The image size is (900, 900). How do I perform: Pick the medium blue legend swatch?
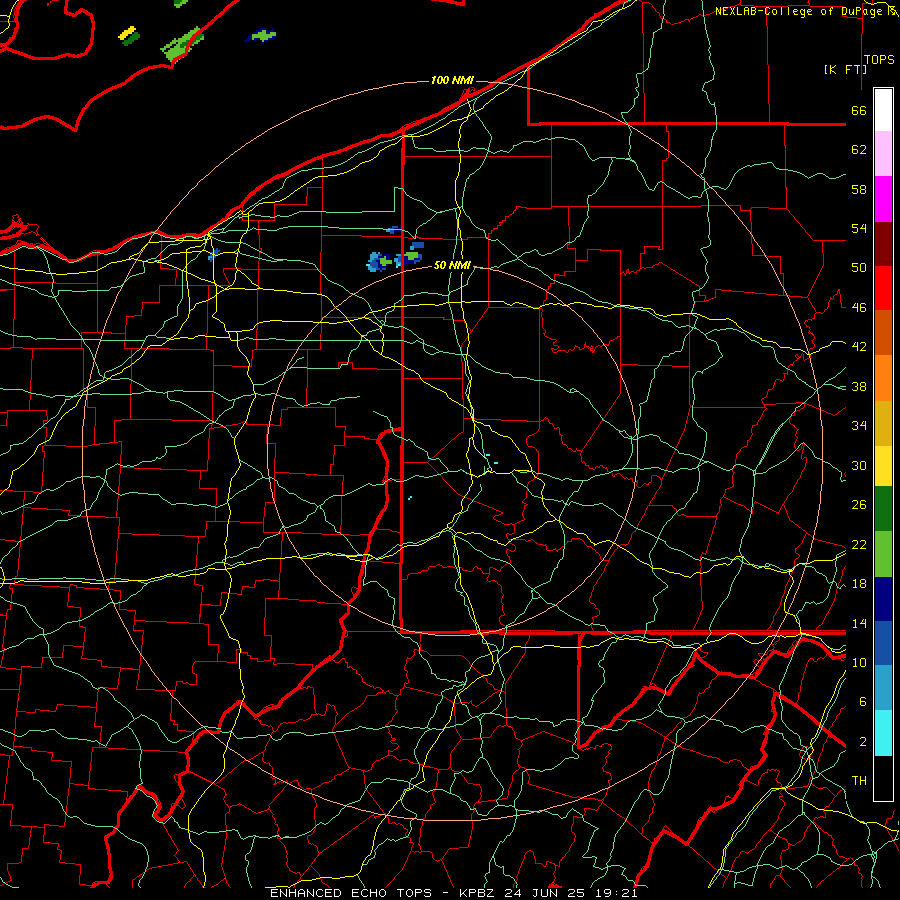point(883,643)
